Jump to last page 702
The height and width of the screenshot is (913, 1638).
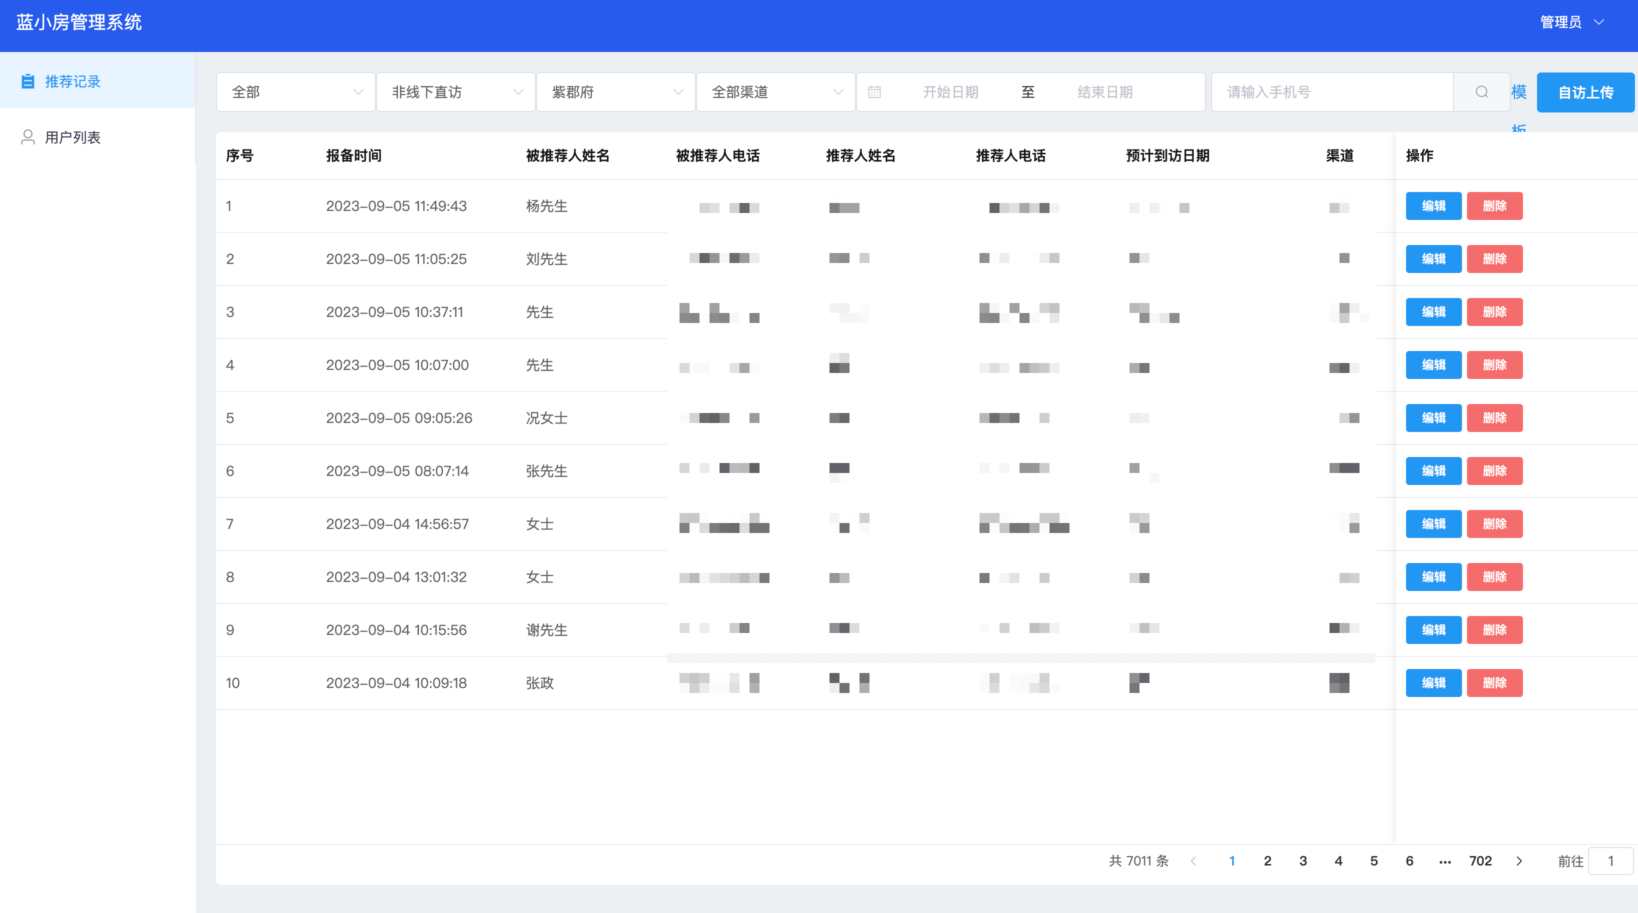click(1480, 861)
